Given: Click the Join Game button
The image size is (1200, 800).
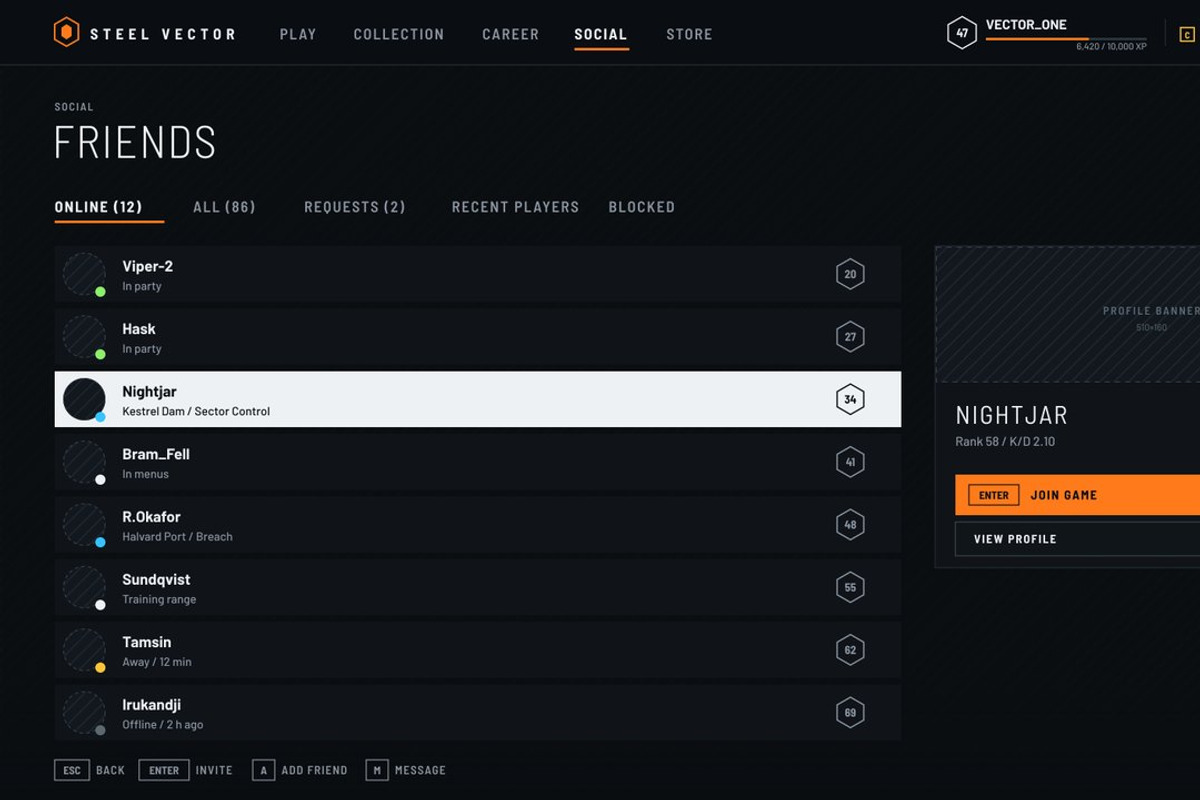Looking at the screenshot, I should pos(1077,495).
